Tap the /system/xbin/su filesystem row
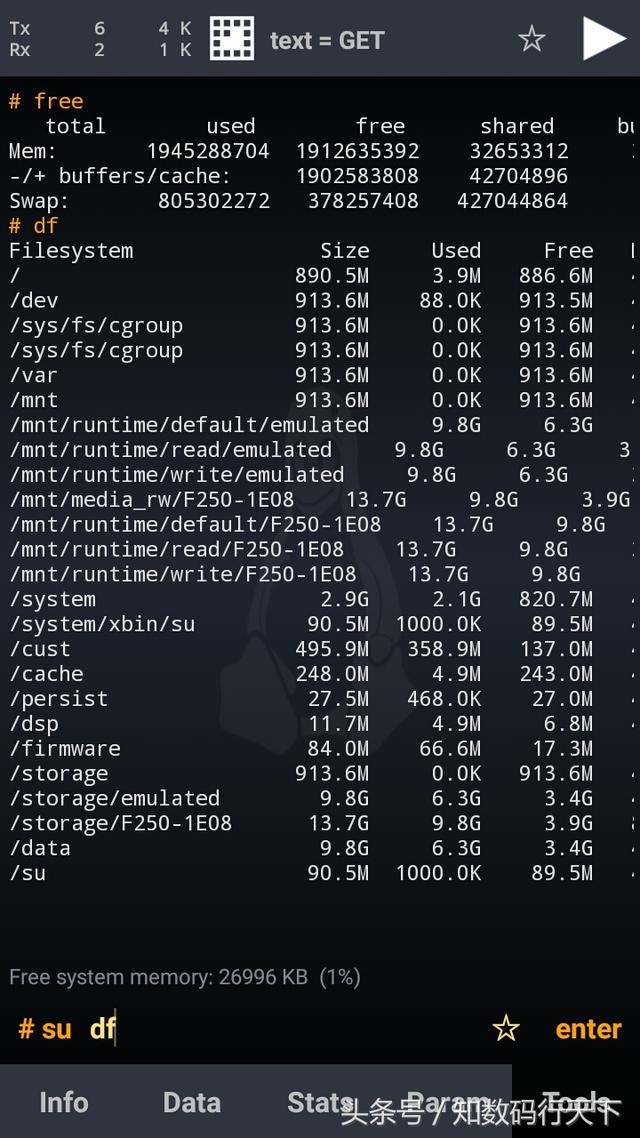This screenshot has height=1138, width=640. pos(320,624)
